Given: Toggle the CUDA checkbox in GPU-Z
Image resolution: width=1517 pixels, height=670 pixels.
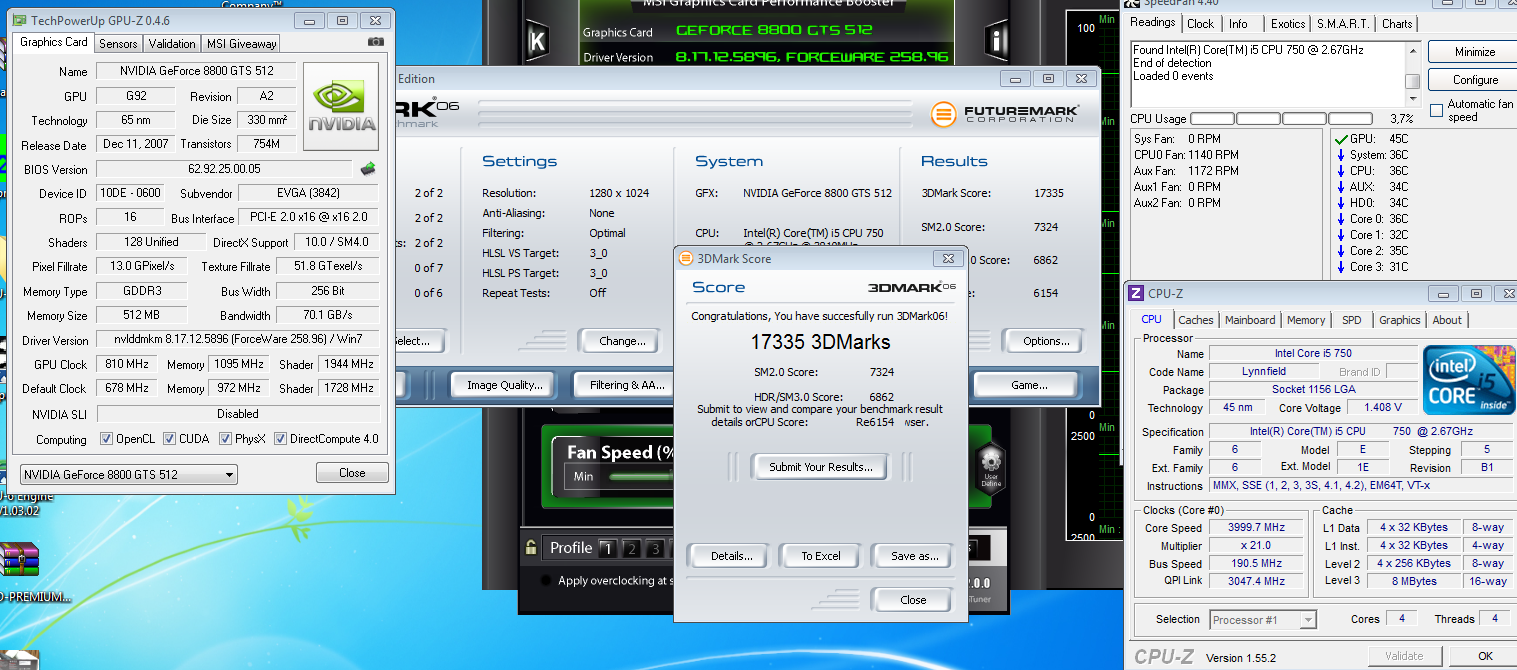Looking at the screenshot, I should click(170, 439).
